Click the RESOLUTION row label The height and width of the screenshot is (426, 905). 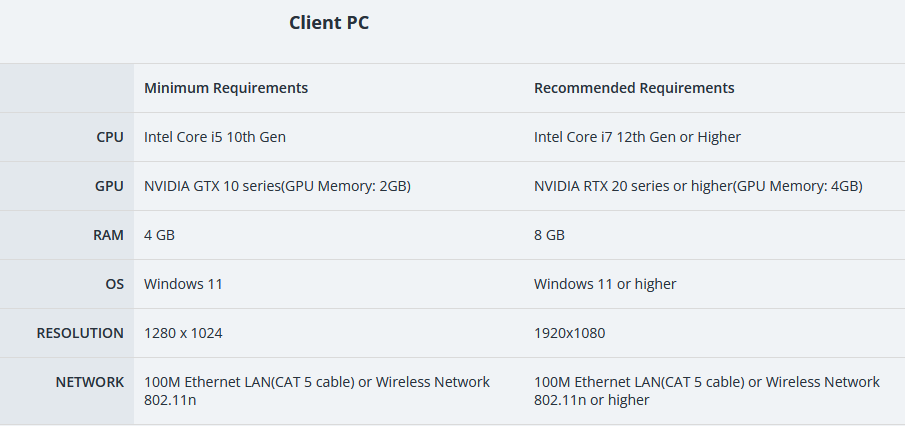tap(80, 333)
